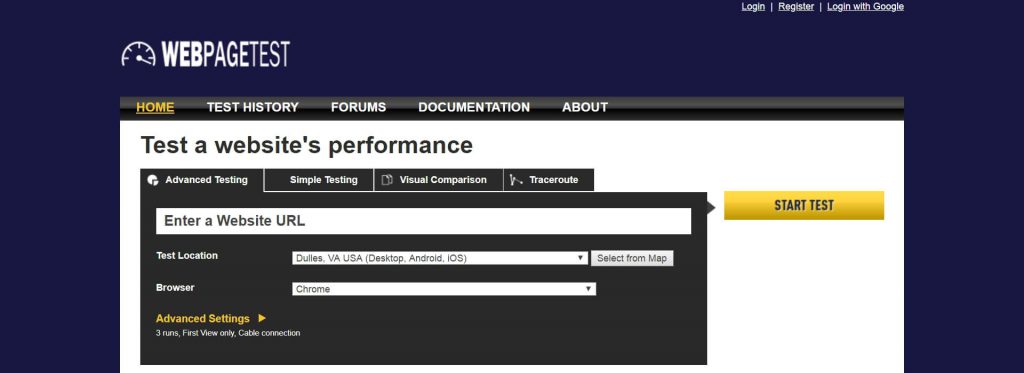
Task: Focus the Enter a Website URL field
Action: point(423,221)
